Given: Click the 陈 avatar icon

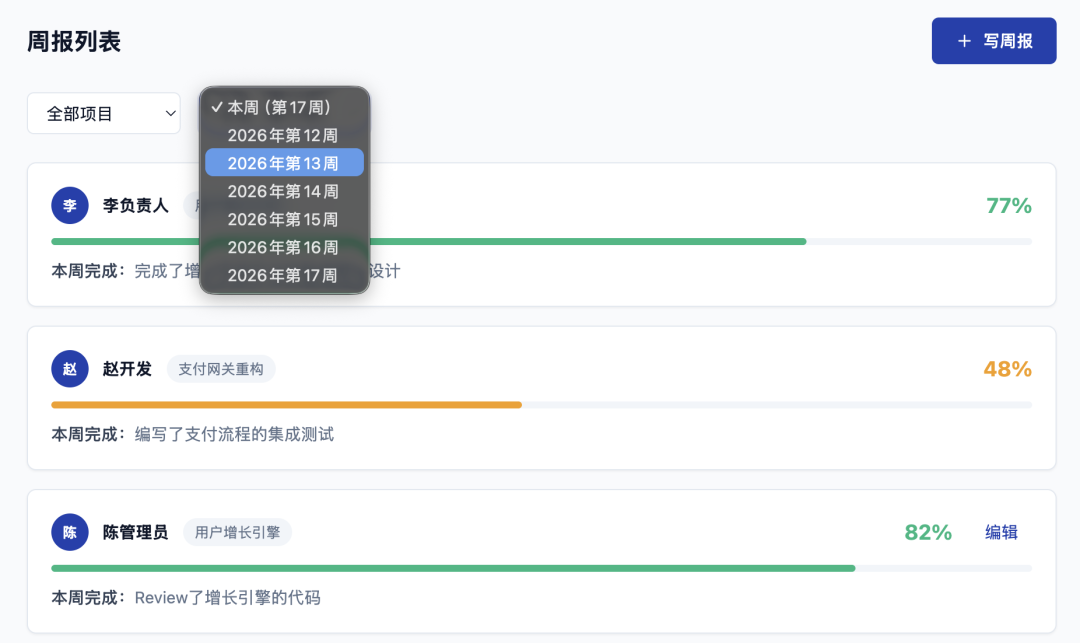Looking at the screenshot, I should click(70, 532).
